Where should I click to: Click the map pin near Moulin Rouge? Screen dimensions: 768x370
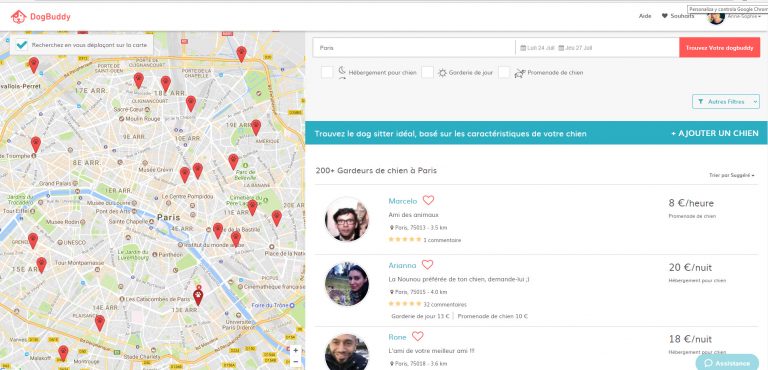[139, 80]
